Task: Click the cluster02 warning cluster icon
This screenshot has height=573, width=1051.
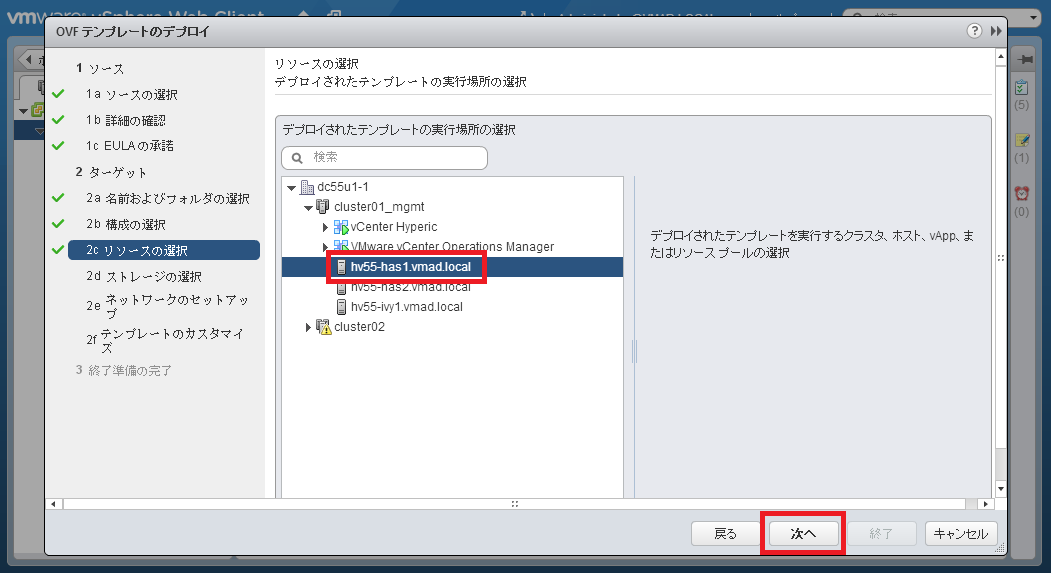Action: pyautogui.click(x=324, y=327)
